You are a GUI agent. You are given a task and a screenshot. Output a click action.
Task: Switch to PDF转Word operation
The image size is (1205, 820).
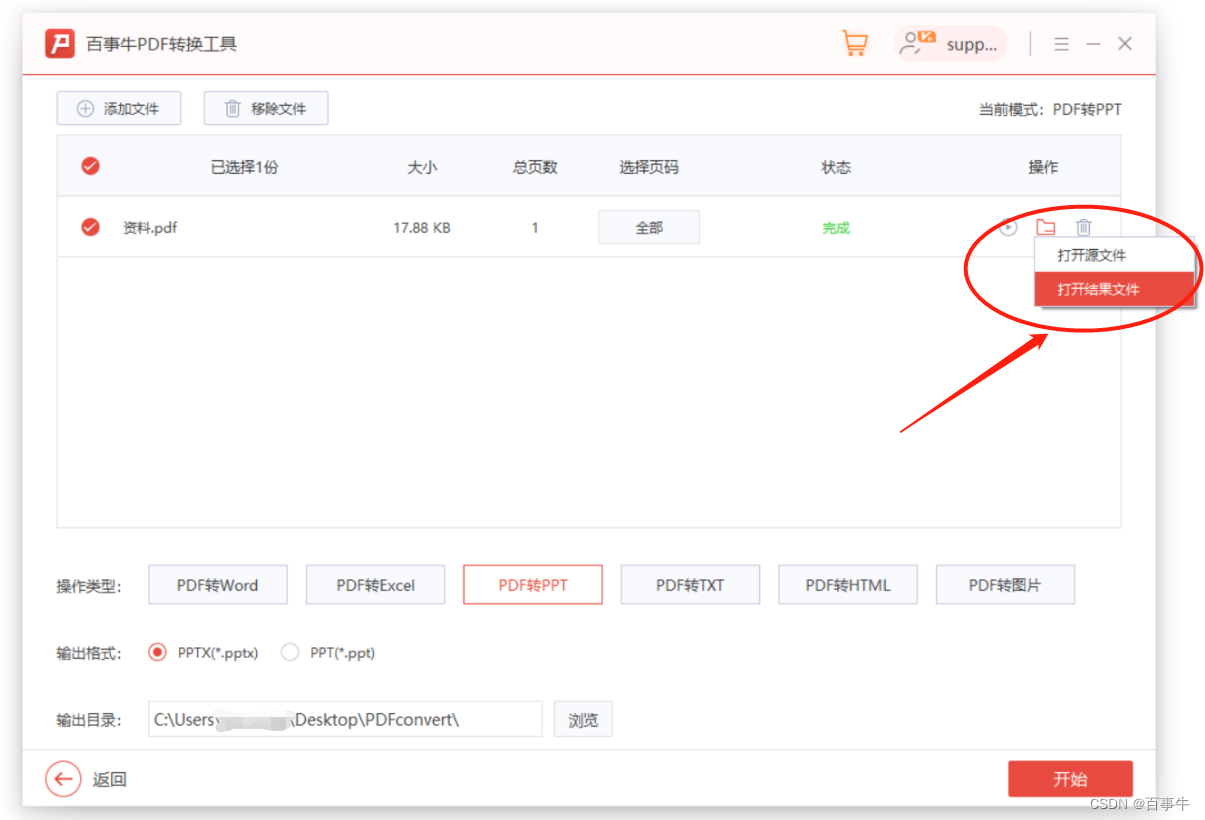[218, 585]
